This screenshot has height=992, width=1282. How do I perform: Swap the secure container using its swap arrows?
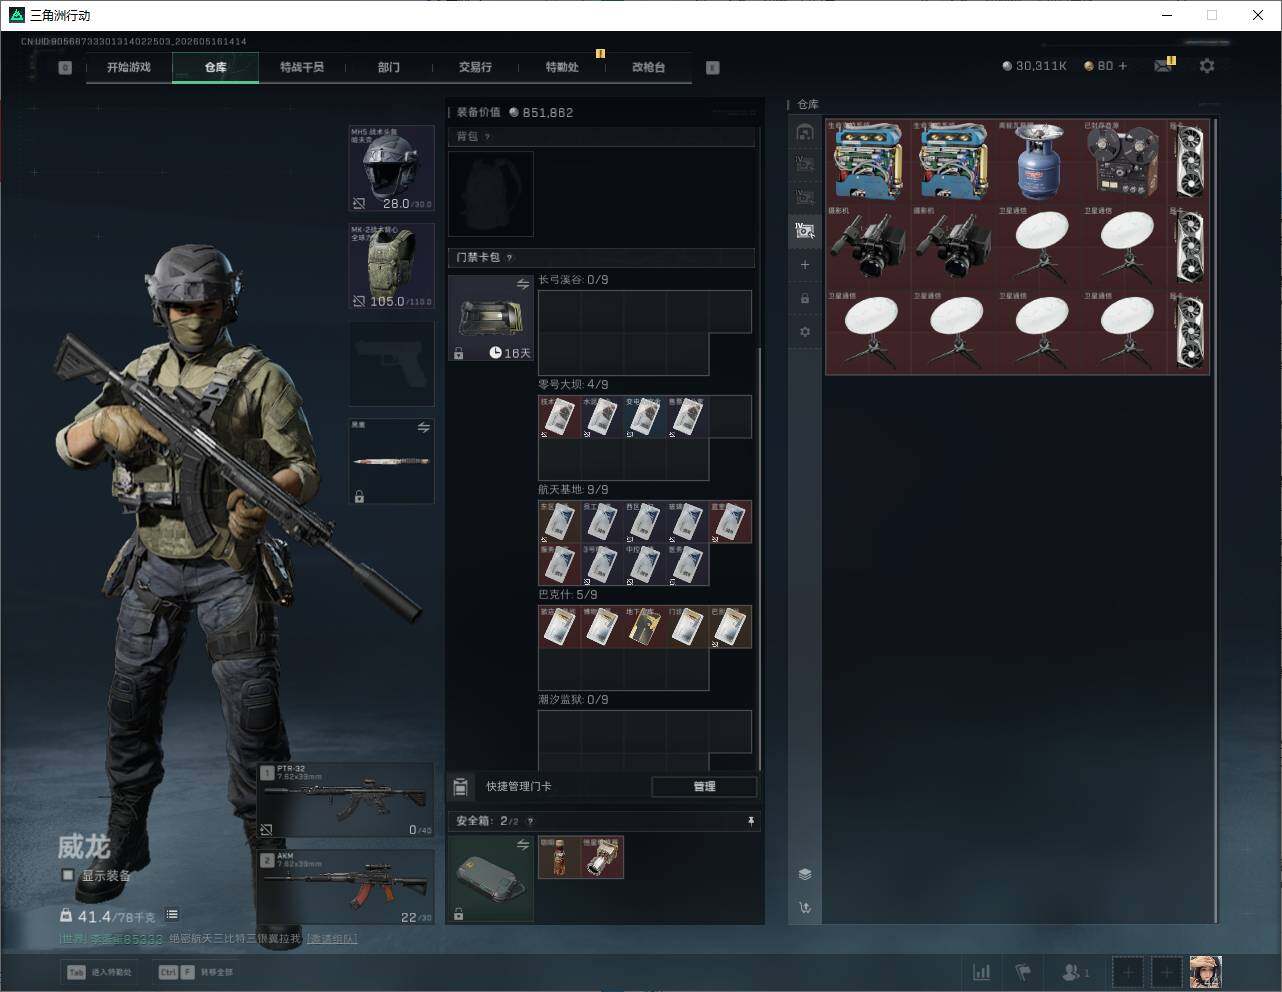(522, 846)
